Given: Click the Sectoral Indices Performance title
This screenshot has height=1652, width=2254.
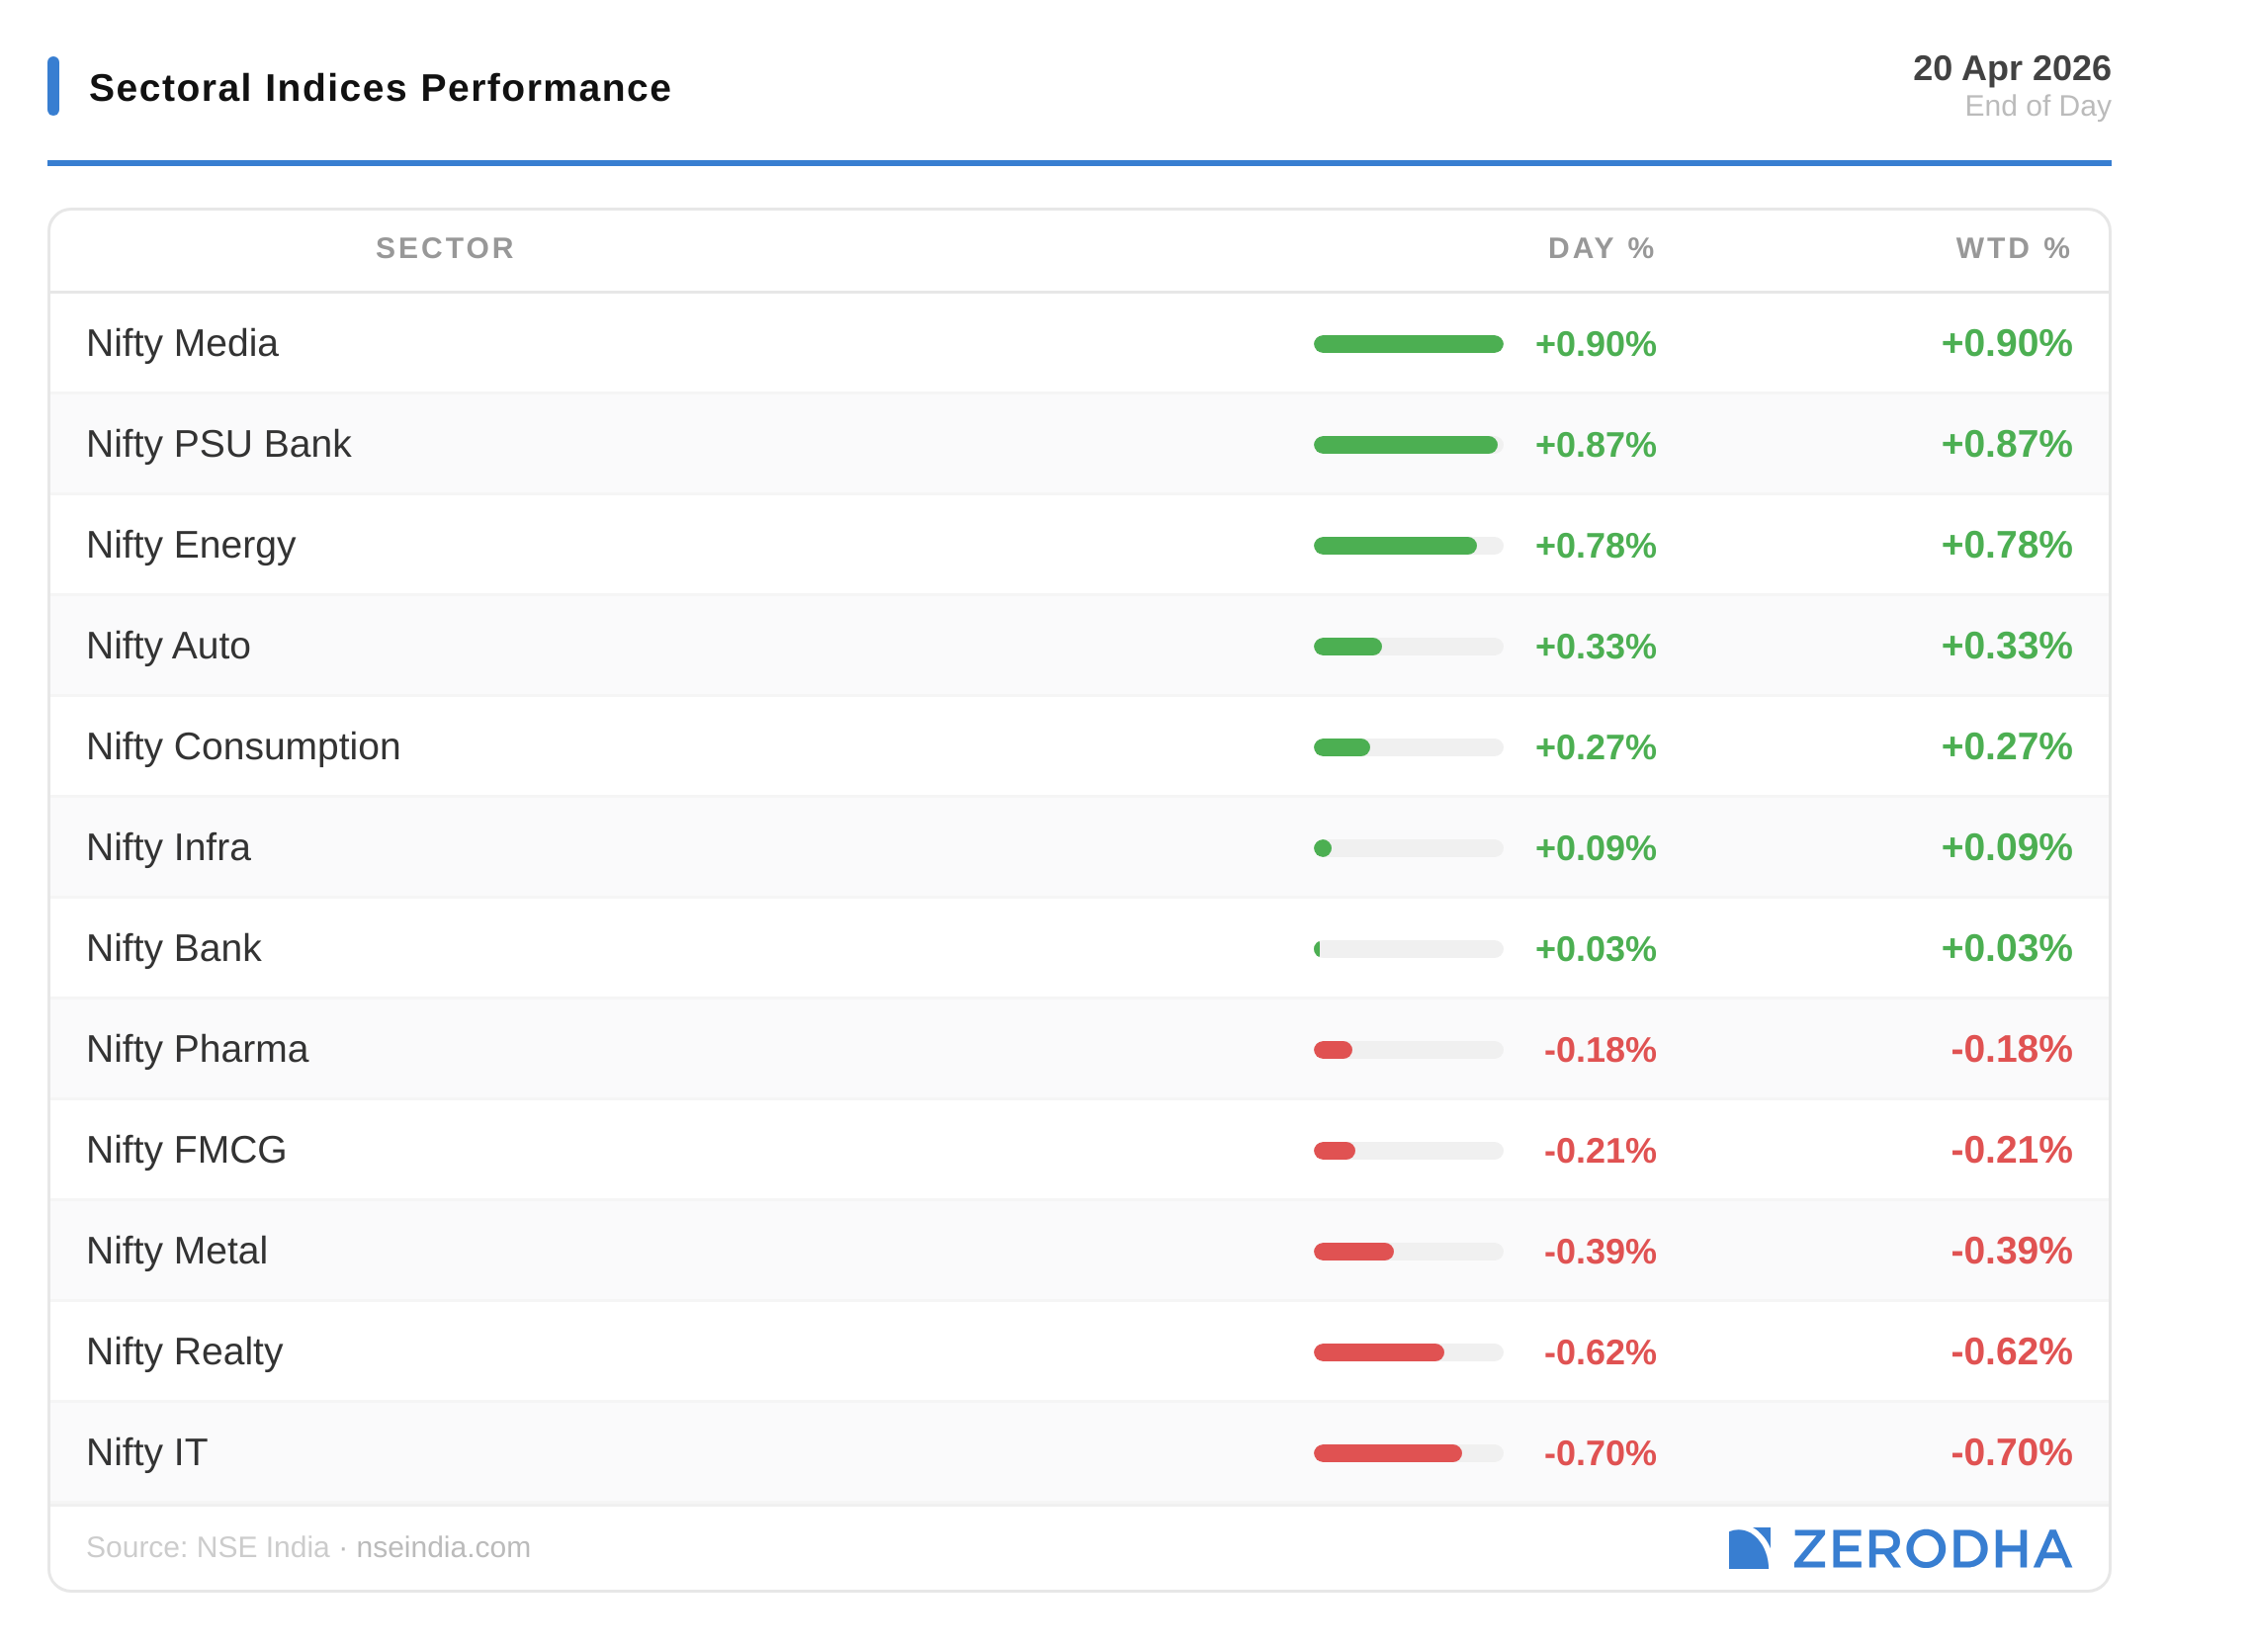Looking at the screenshot, I should coord(380,88).
